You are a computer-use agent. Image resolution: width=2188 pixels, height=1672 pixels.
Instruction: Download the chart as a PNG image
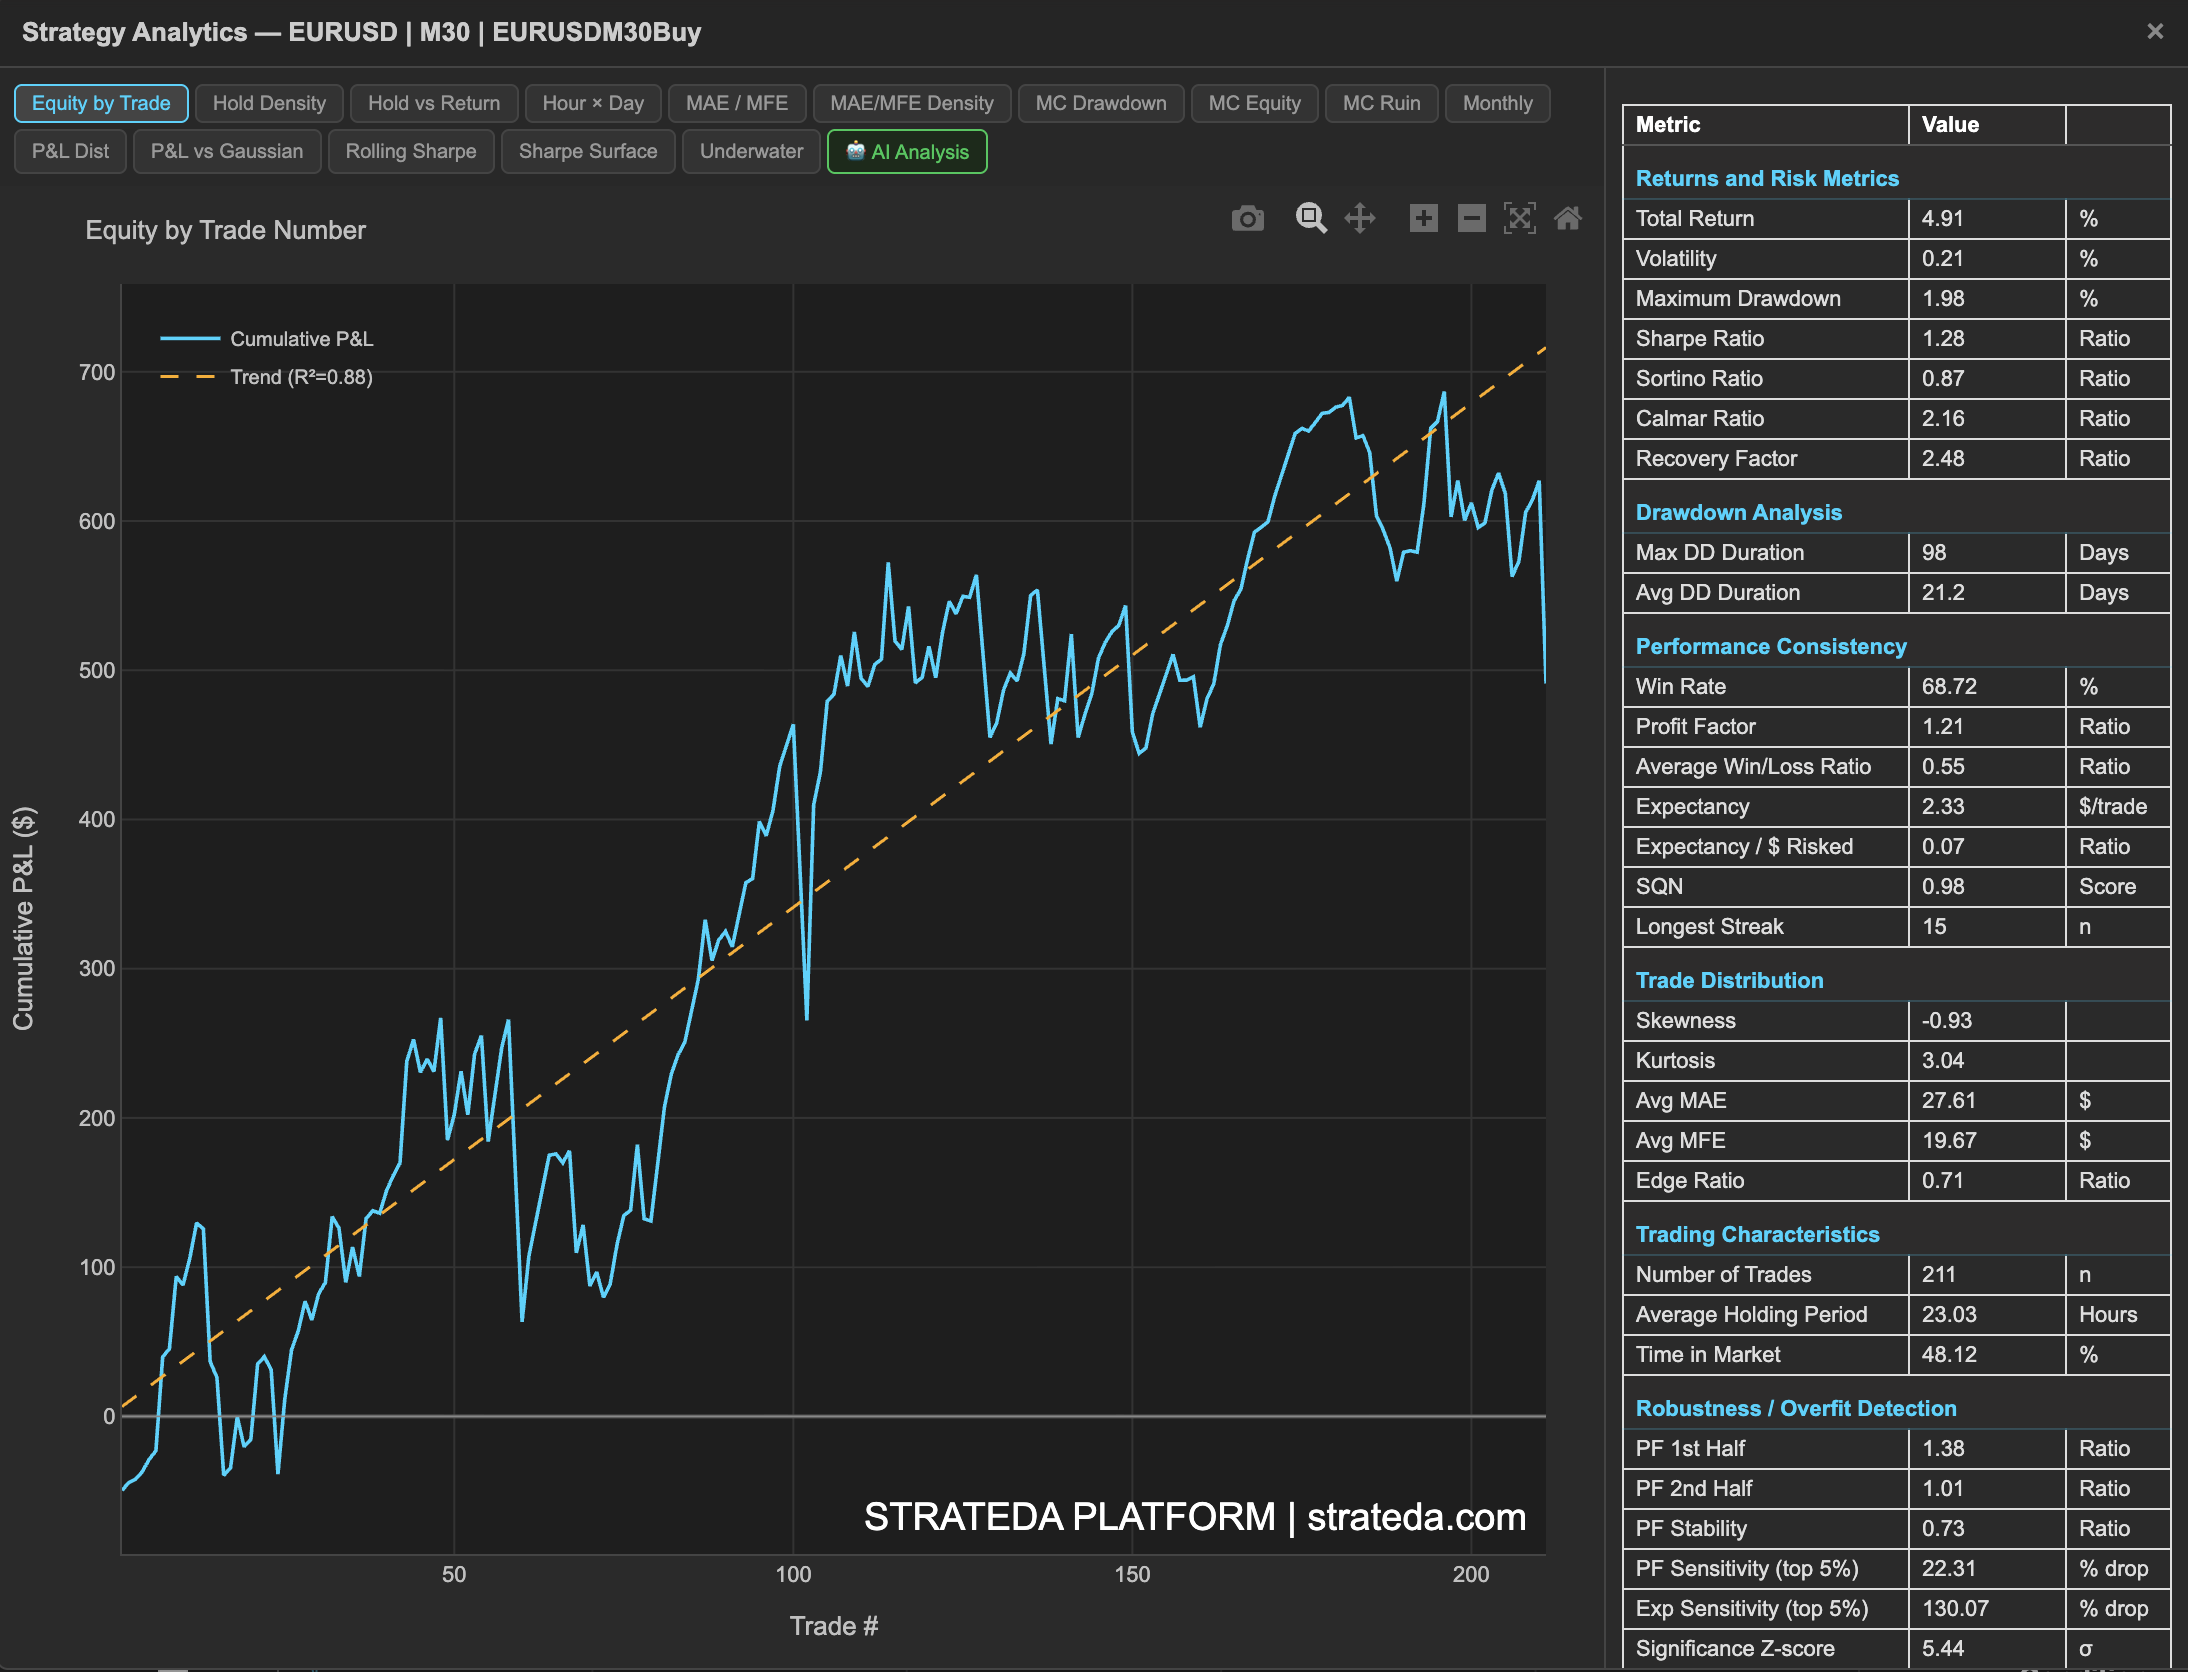pos(1248,218)
